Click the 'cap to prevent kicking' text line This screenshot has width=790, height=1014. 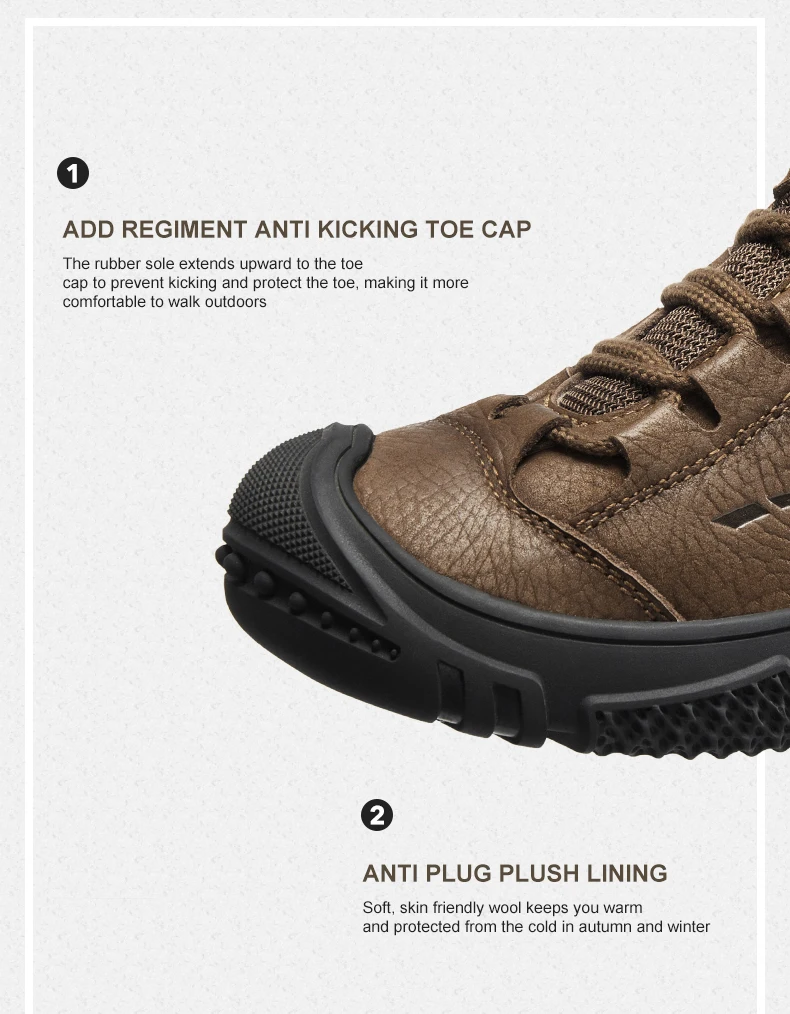pos(266,283)
